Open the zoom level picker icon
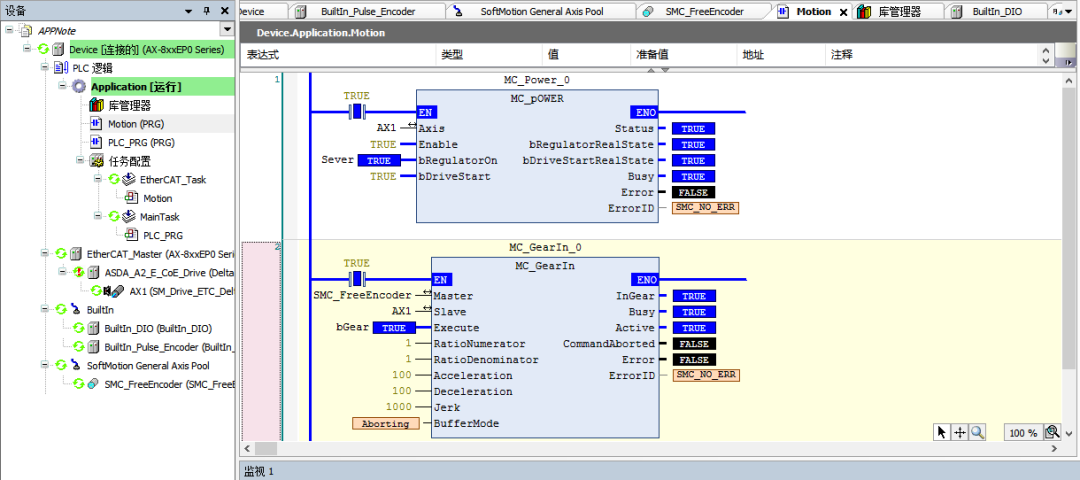This screenshot has width=1080, height=480. point(1052,432)
